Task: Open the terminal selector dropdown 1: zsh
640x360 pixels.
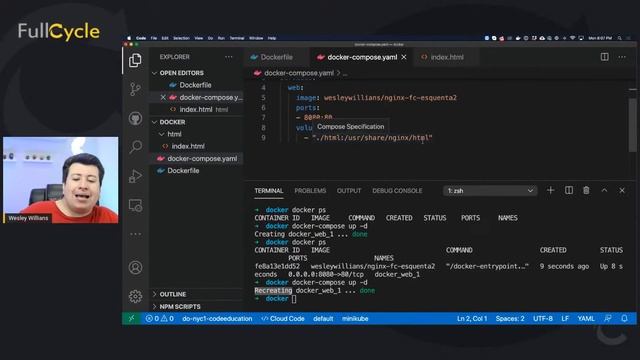Action: tap(490, 191)
